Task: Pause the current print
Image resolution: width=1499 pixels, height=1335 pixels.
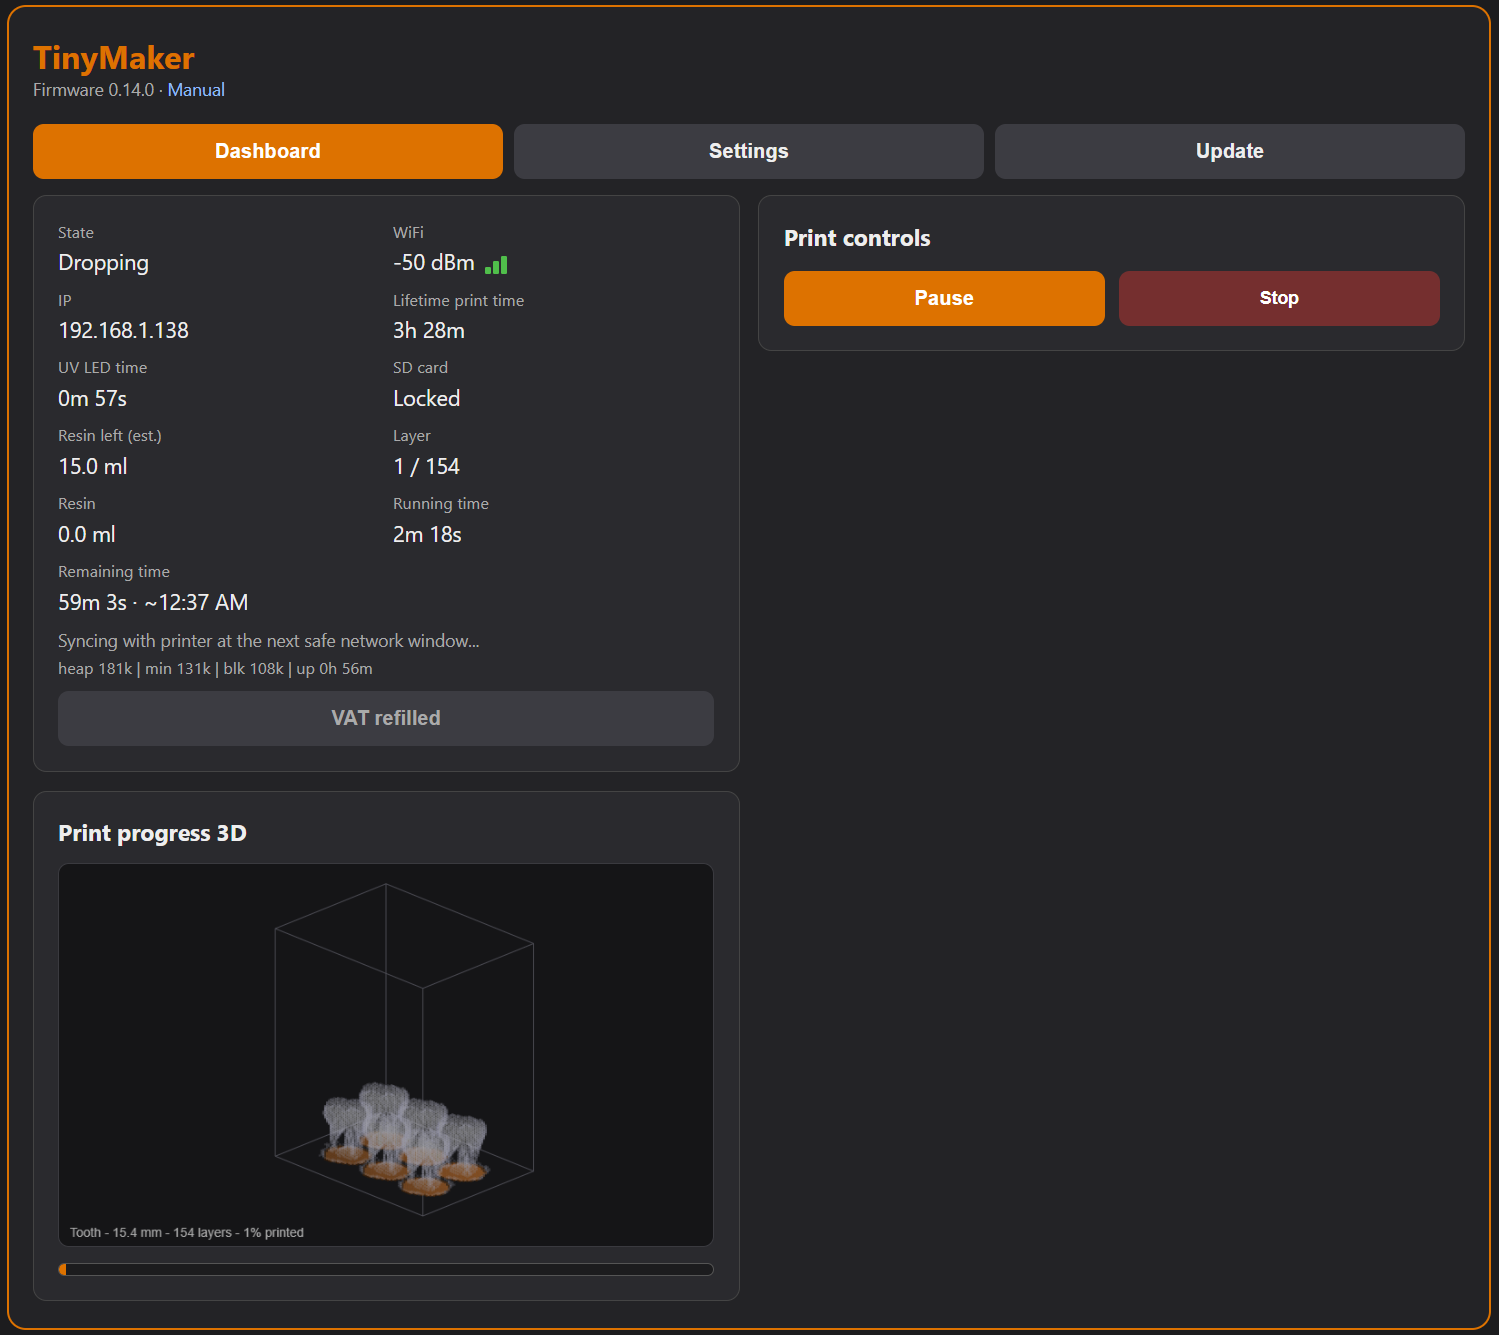Action: point(944,298)
